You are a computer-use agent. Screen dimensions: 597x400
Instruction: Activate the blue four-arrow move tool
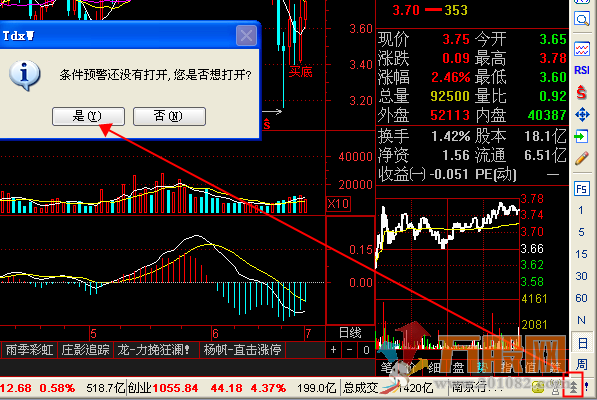click(582, 115)
